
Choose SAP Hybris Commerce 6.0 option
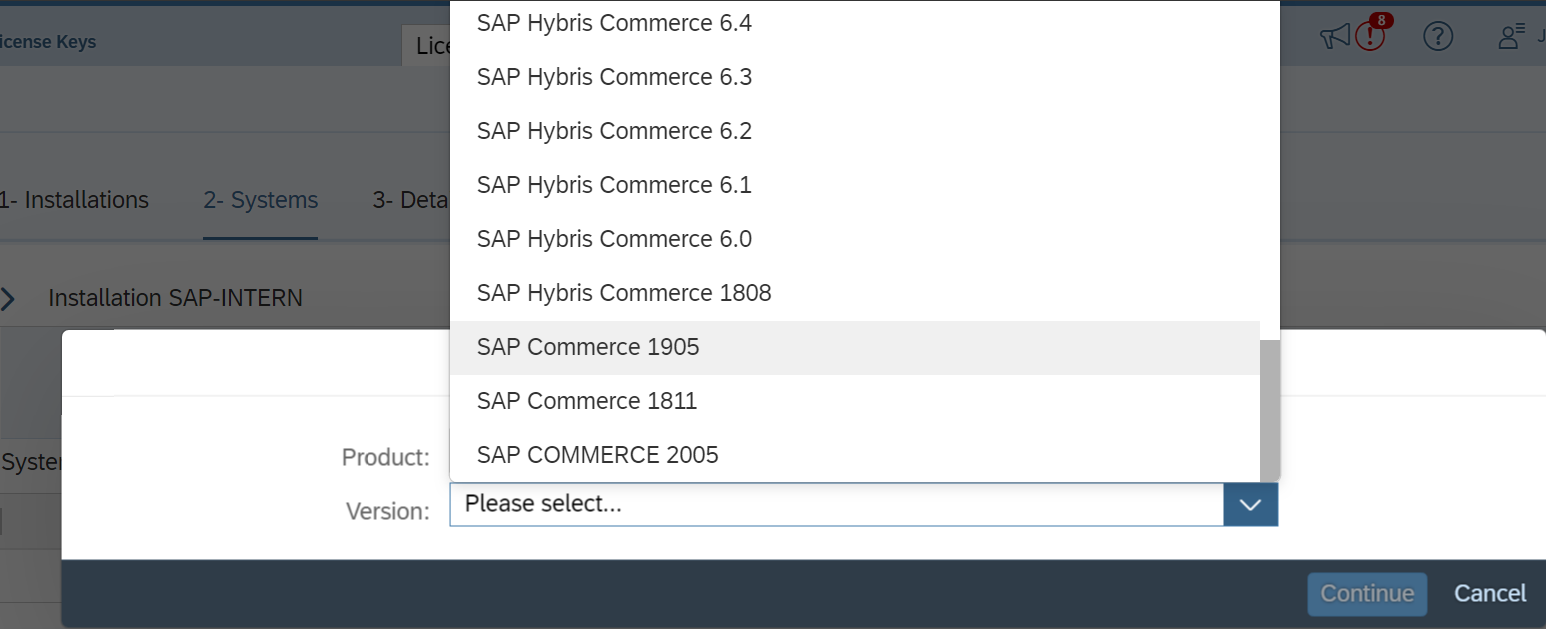click(x=614, y=239)
